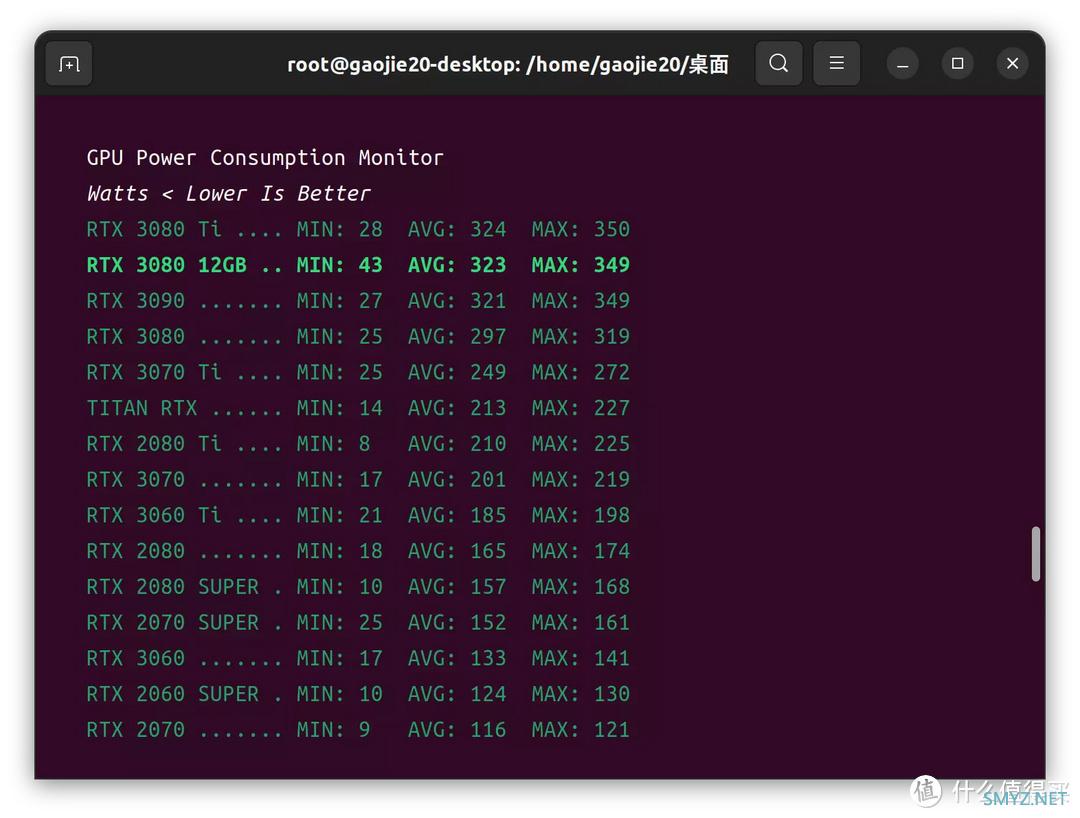Viewport: 1080px width, 818px height.
Task: Click the heading GPU Power Consumption Monitor
Action: click(x=265, y=158)
